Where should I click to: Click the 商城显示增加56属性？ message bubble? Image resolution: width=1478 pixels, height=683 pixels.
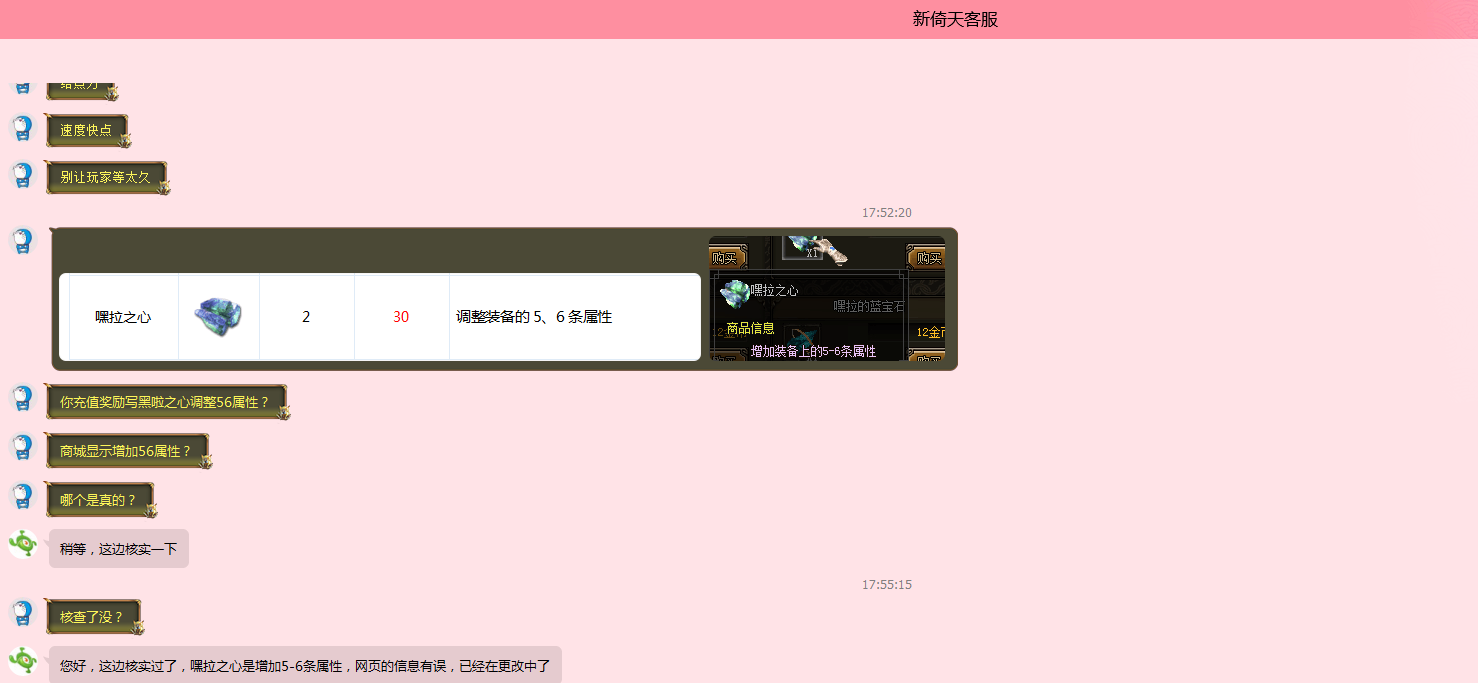click(x=126, y=451)
